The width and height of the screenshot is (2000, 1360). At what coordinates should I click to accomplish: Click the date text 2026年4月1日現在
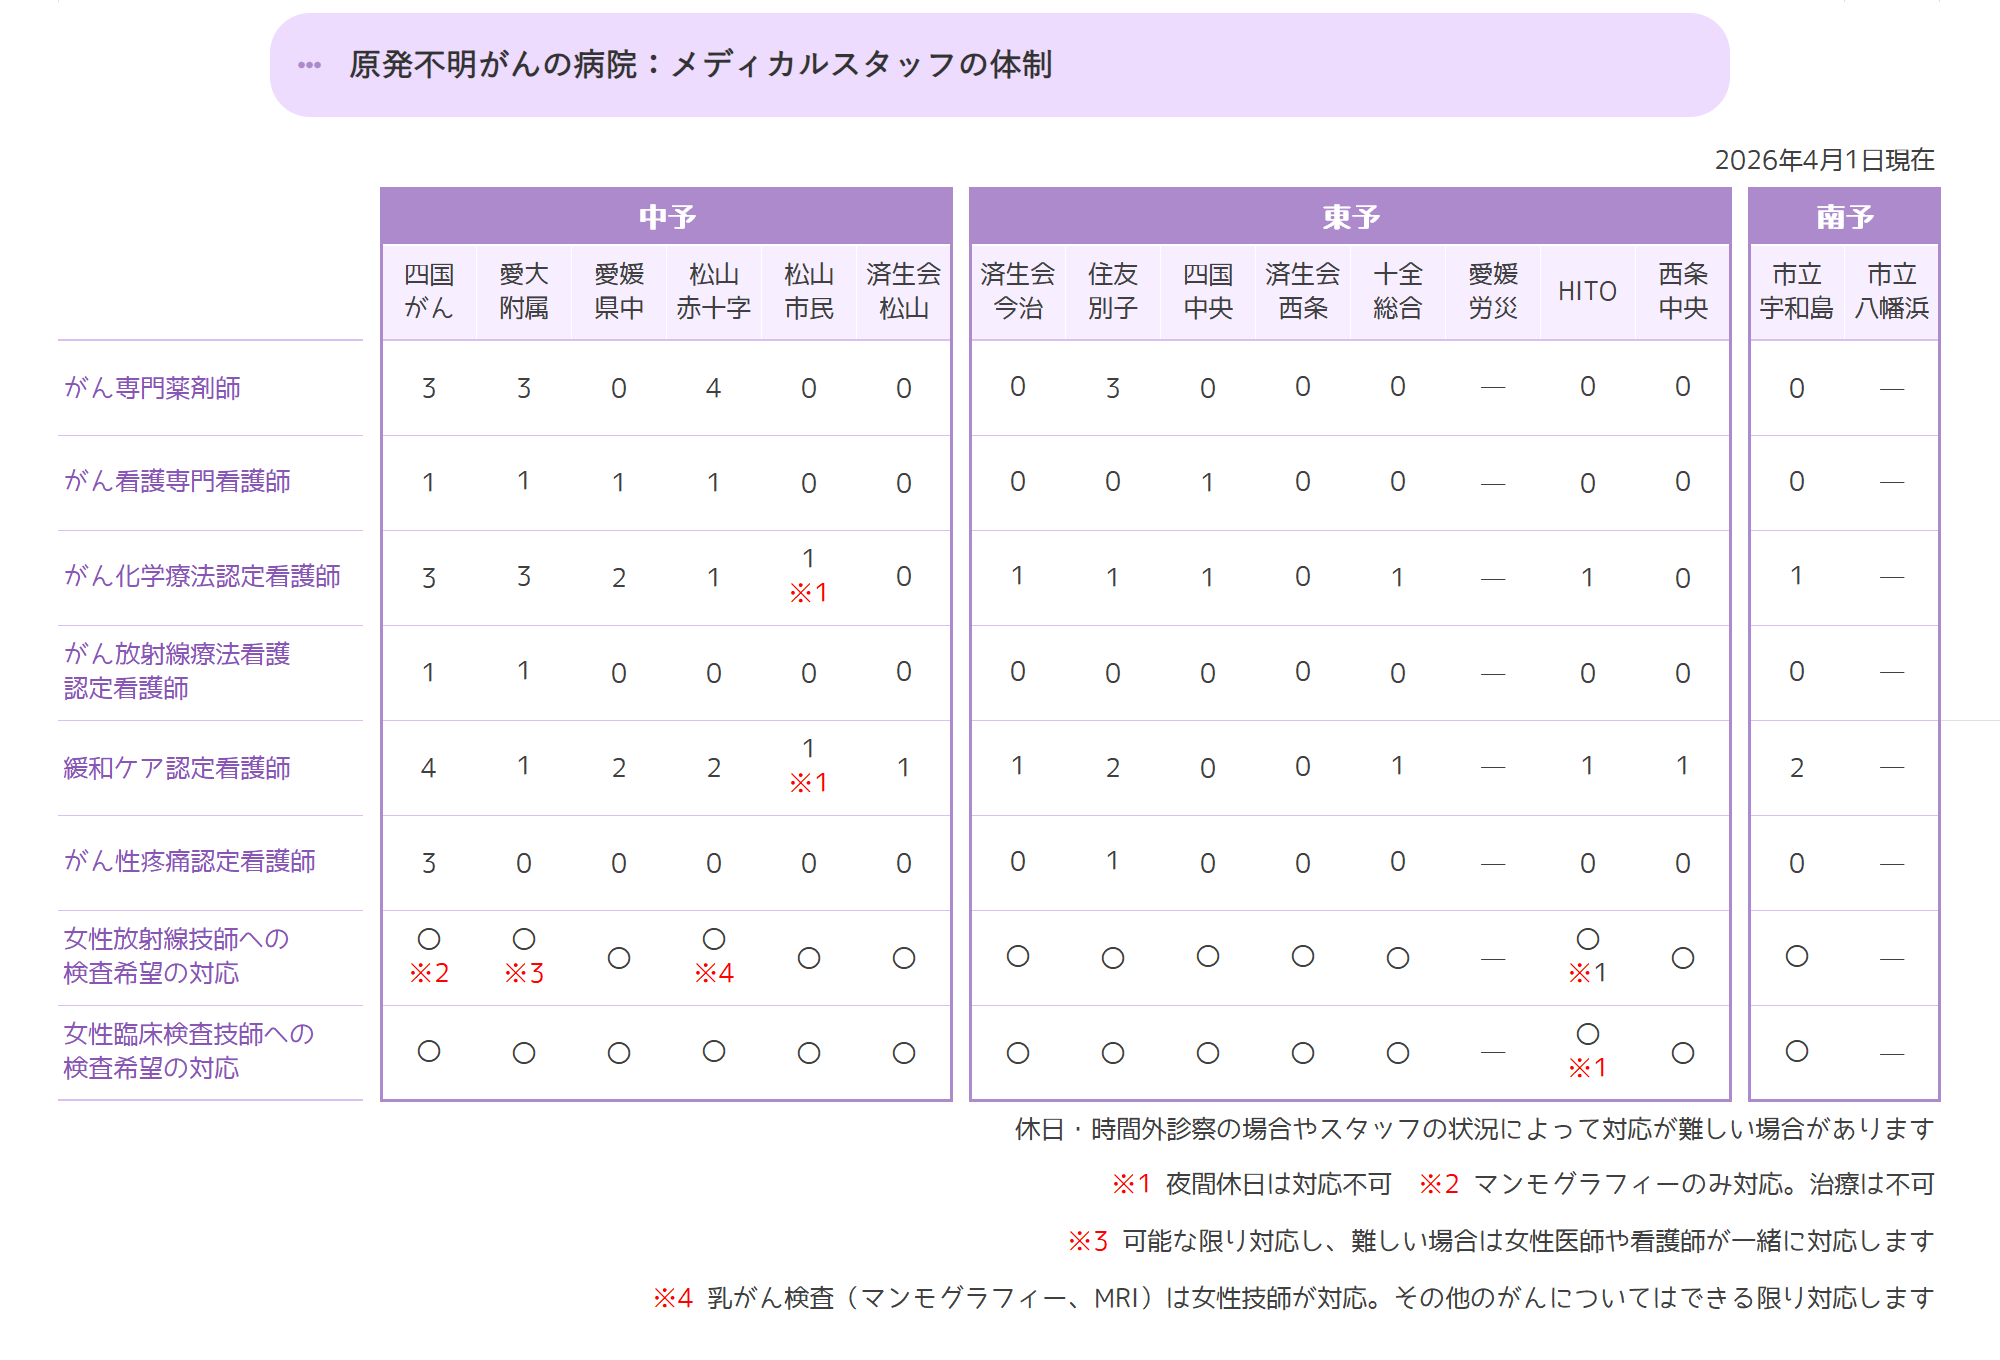1824,160
